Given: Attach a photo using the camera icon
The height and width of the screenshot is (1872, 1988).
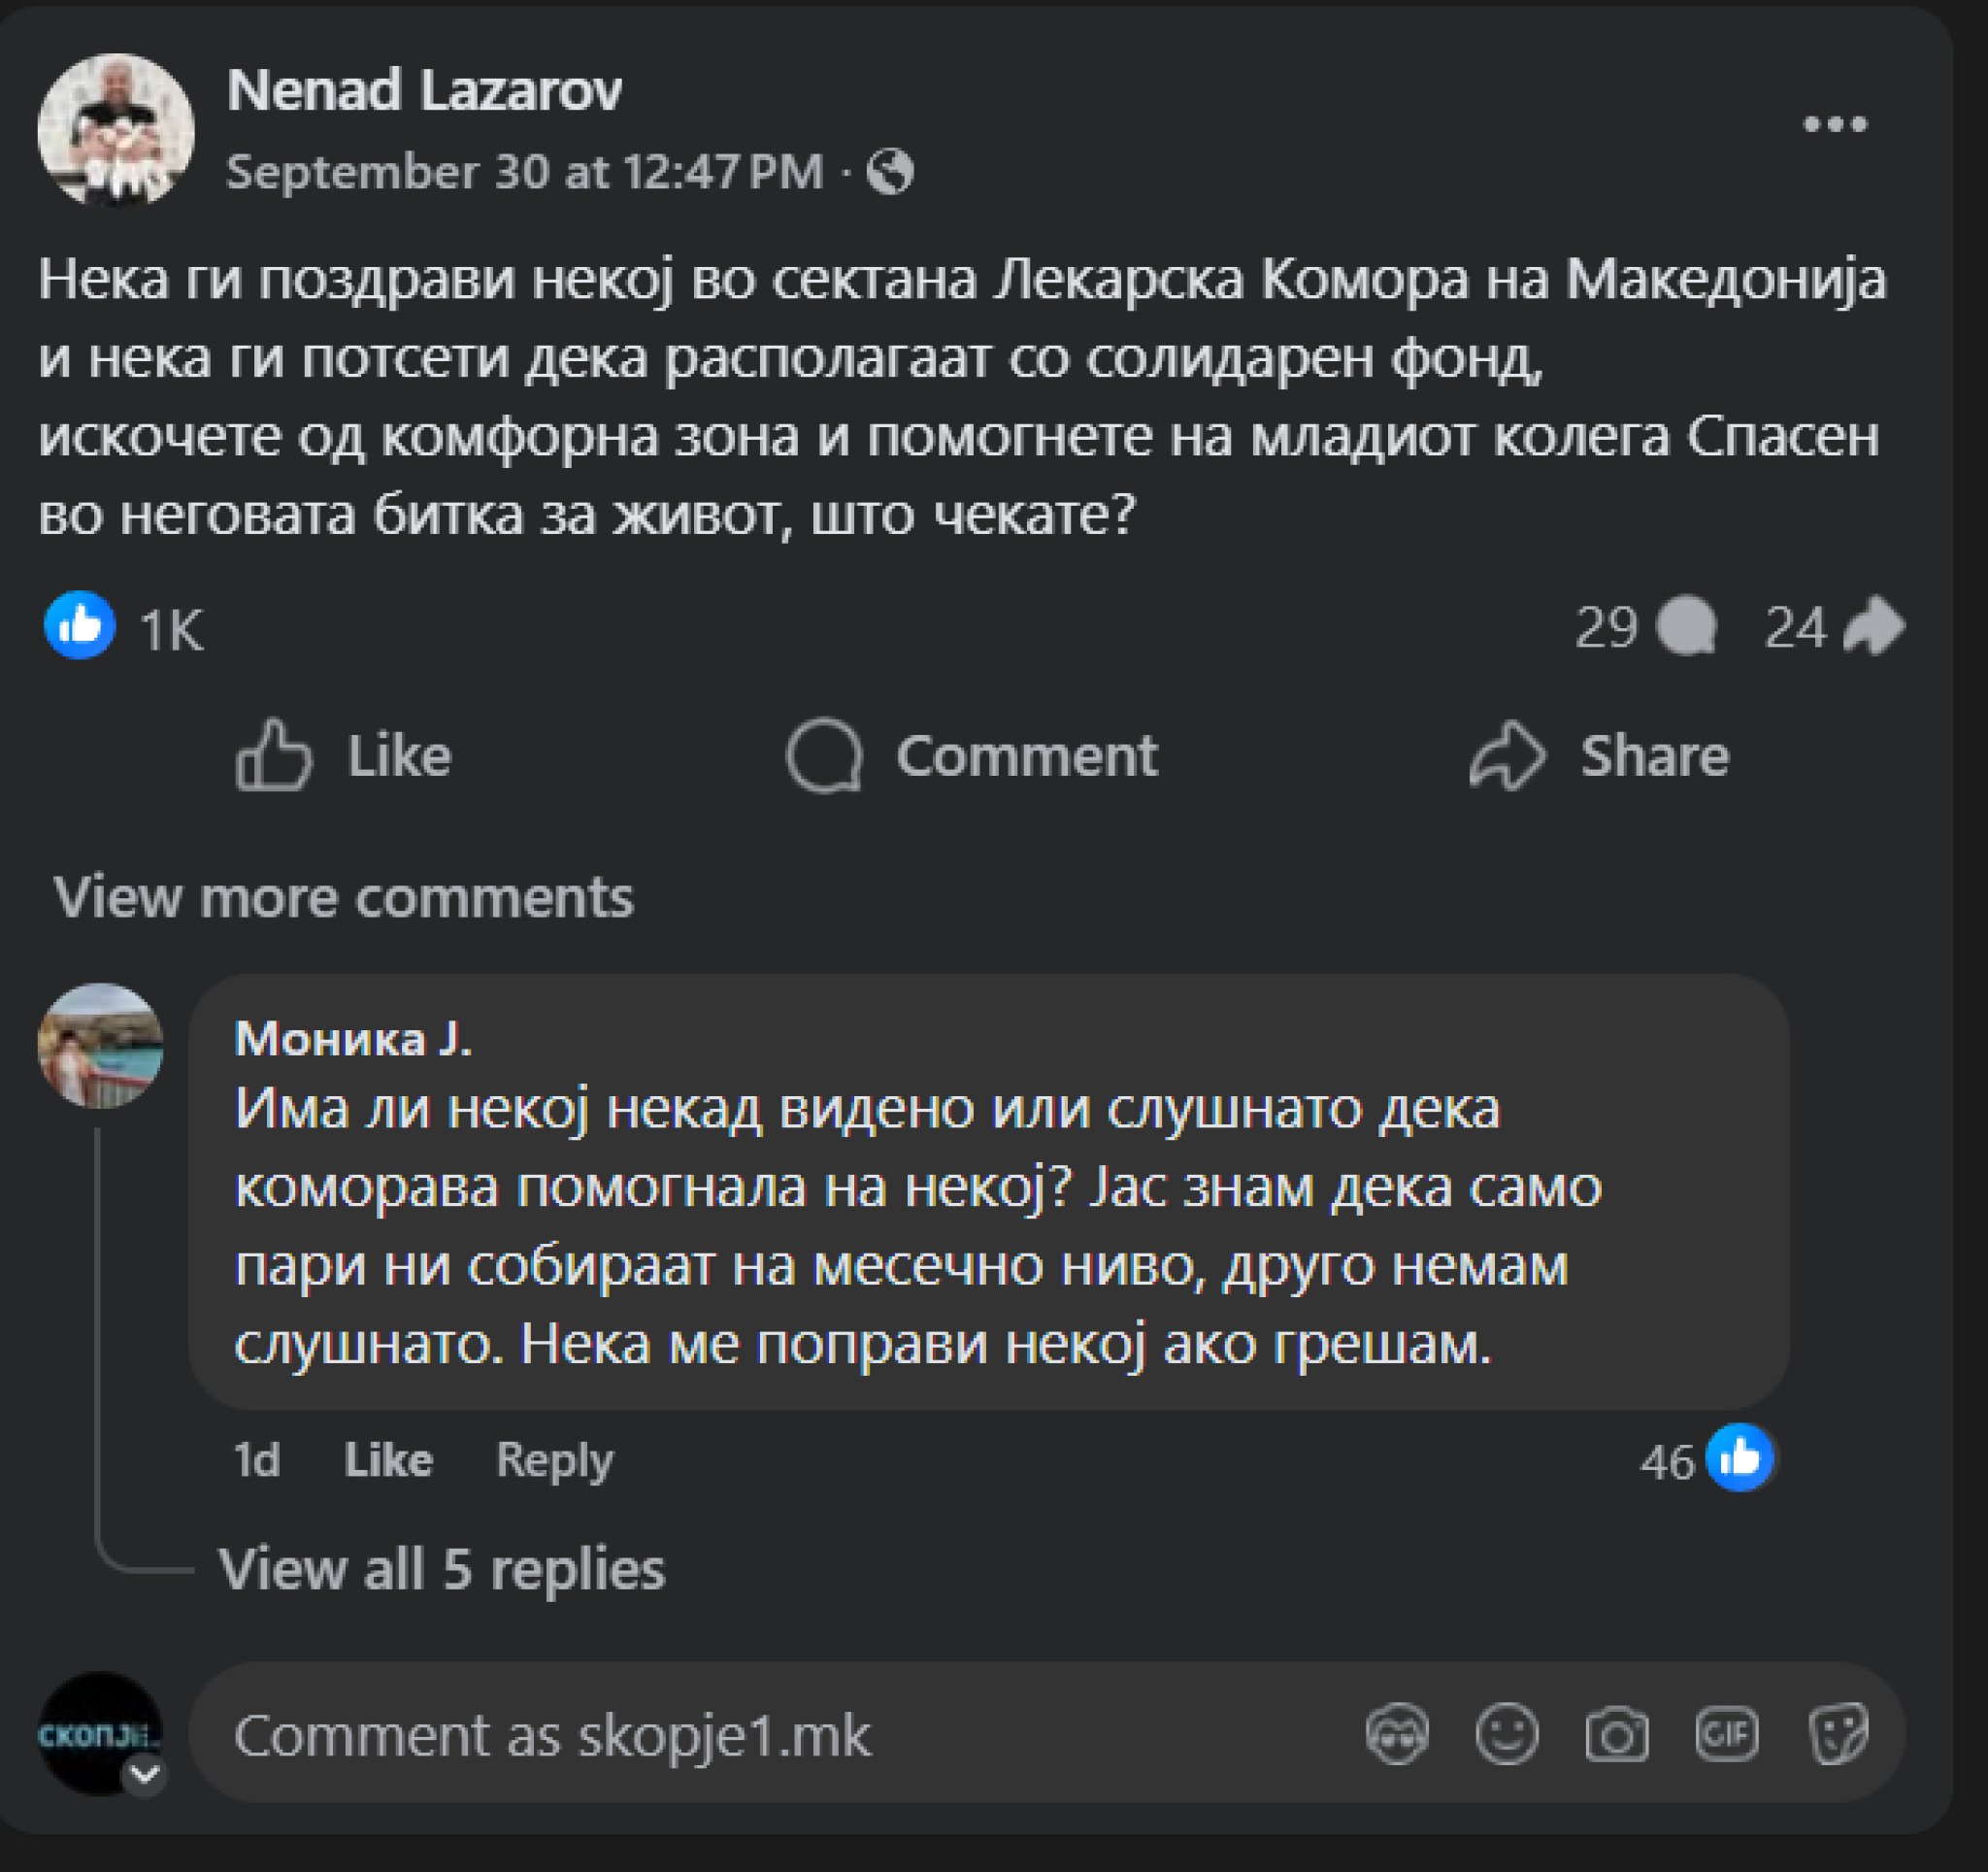Looking at the screenshot, I should [x=1616, y=1733].
